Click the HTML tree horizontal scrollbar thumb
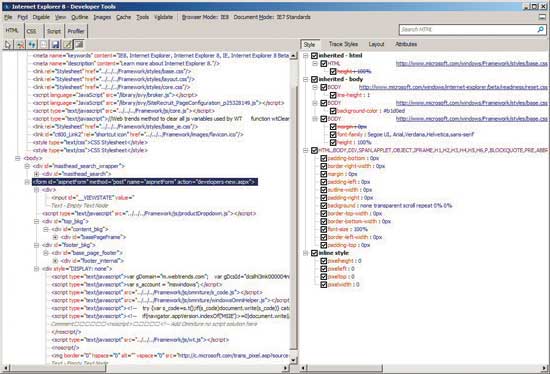 pyautogui.click(x=58, y=368)
